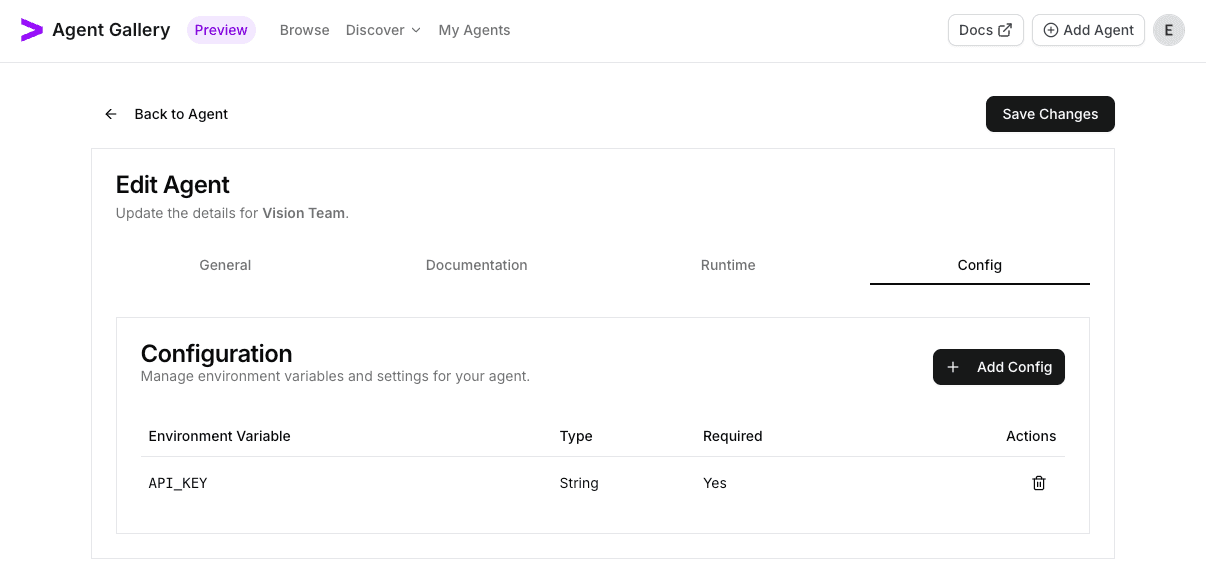Image resolution: width=1206 pixels, height=582 pixels.
Task: Click the Preview badge
Action: tap(221, 30)
